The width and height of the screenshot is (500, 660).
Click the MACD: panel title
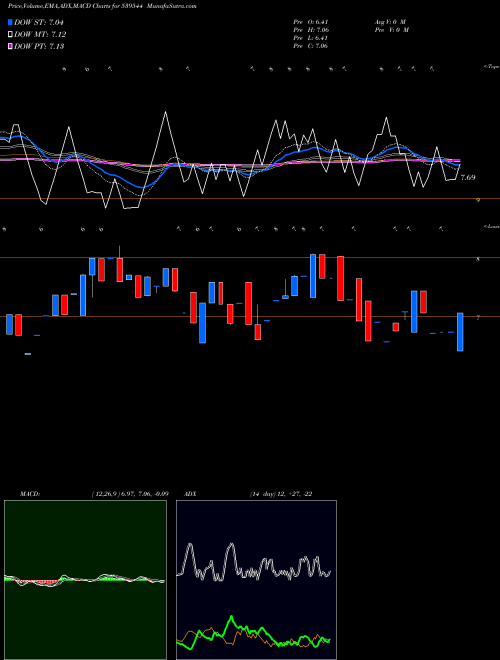30,494
